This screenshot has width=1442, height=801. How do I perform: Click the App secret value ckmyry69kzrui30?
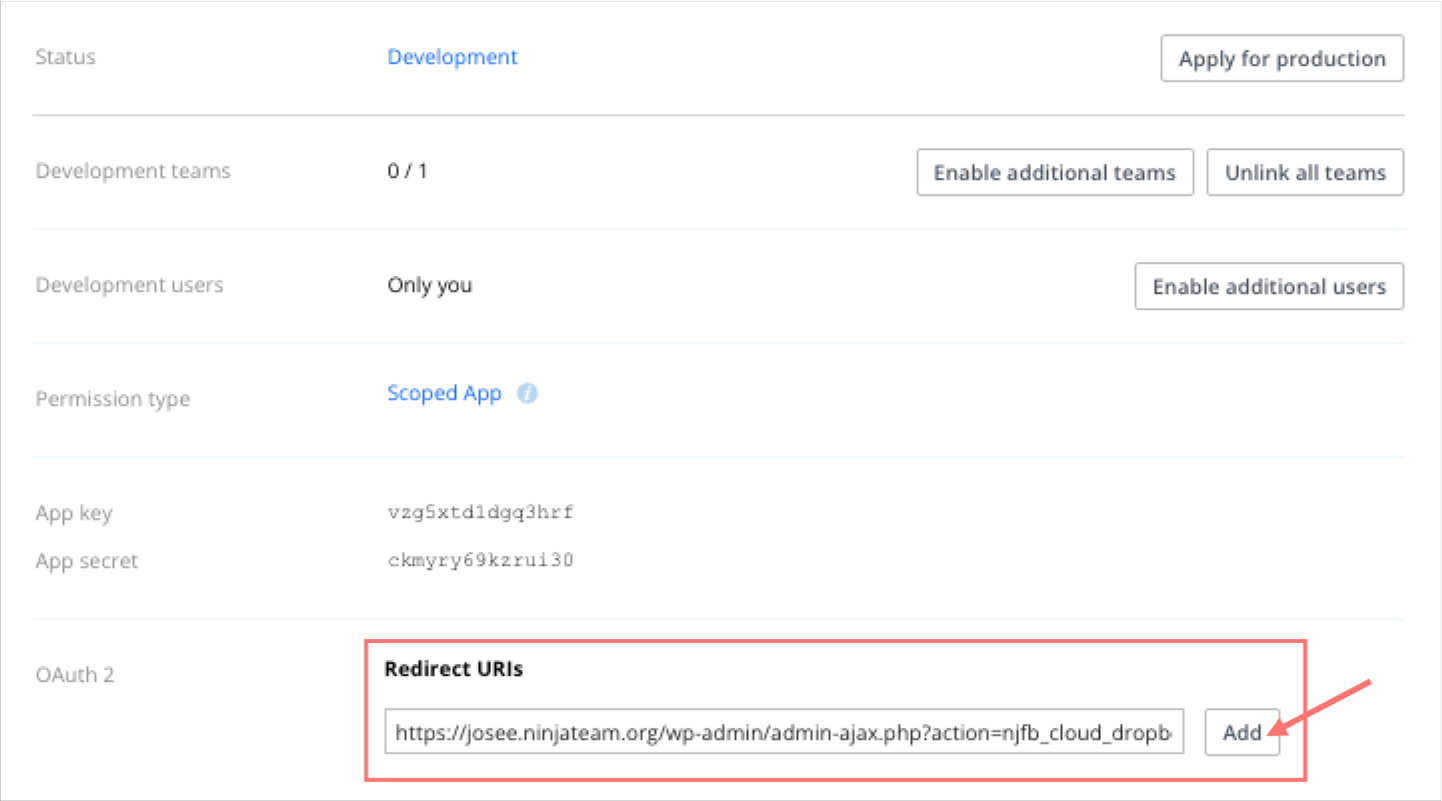(480, 560)
